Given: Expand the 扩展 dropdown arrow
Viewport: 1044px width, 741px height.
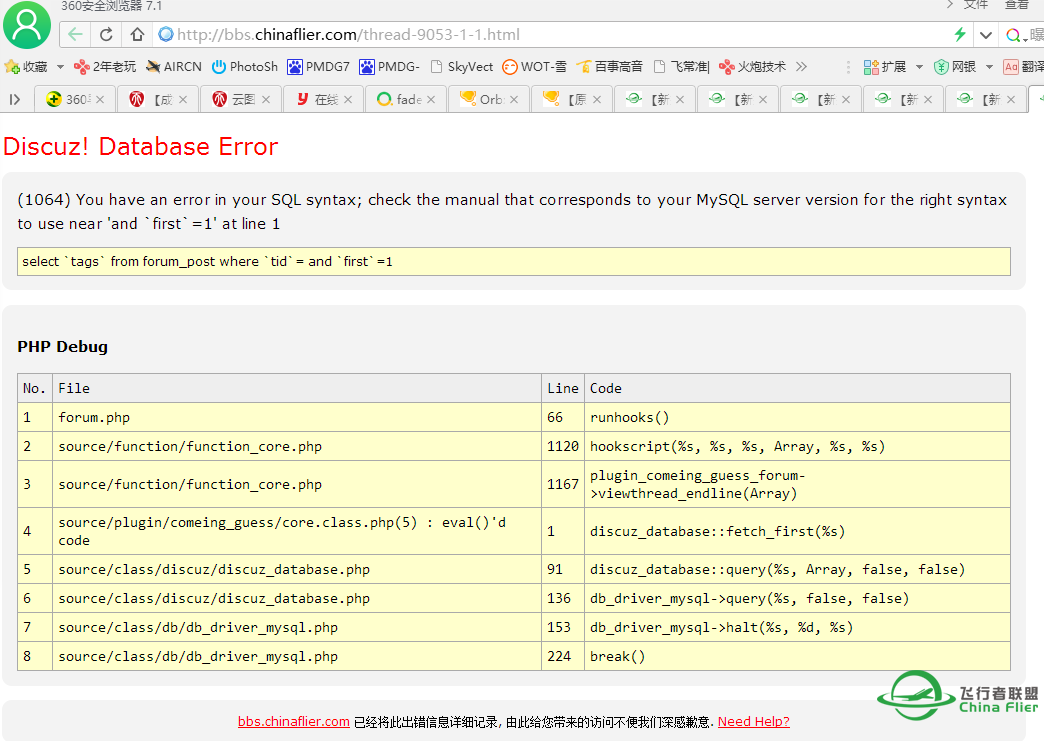Looking at the screenshot, I should tap(919, 67).
